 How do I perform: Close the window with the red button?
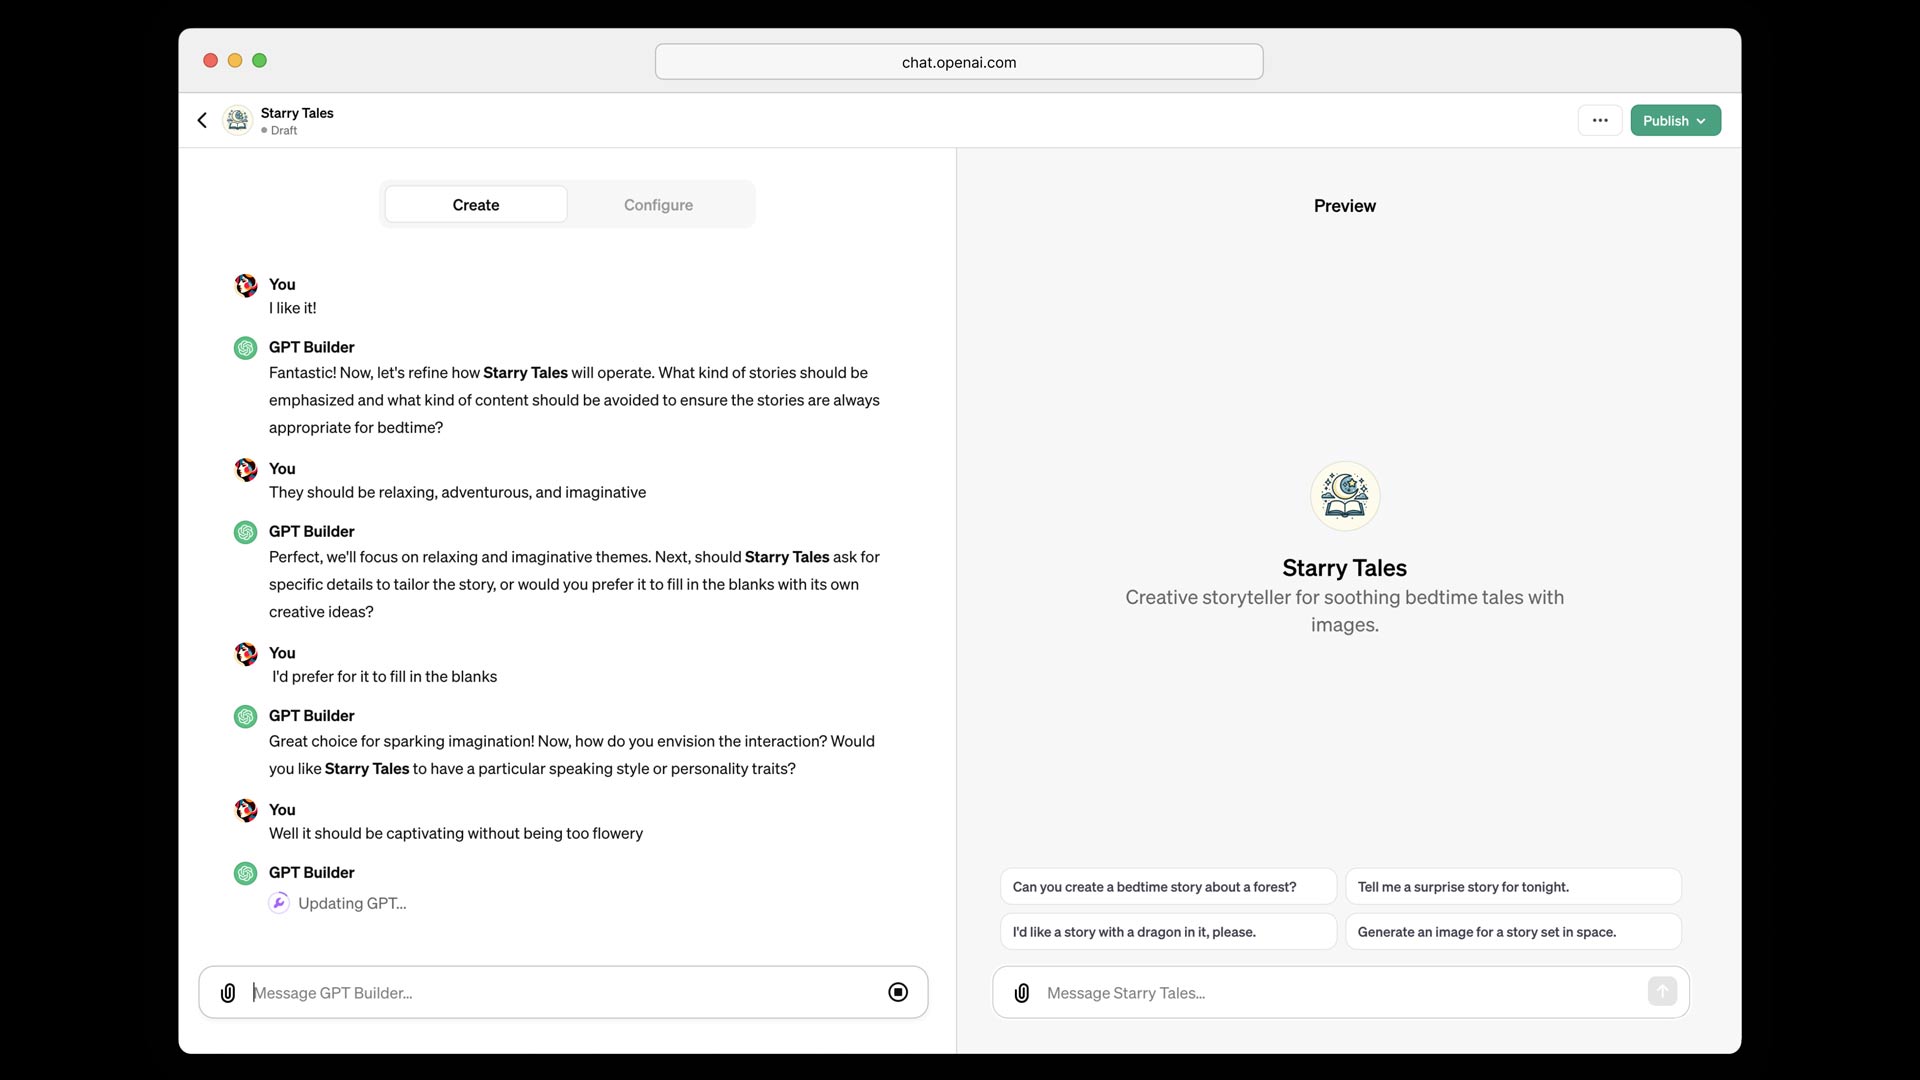[x=210, y=60]
